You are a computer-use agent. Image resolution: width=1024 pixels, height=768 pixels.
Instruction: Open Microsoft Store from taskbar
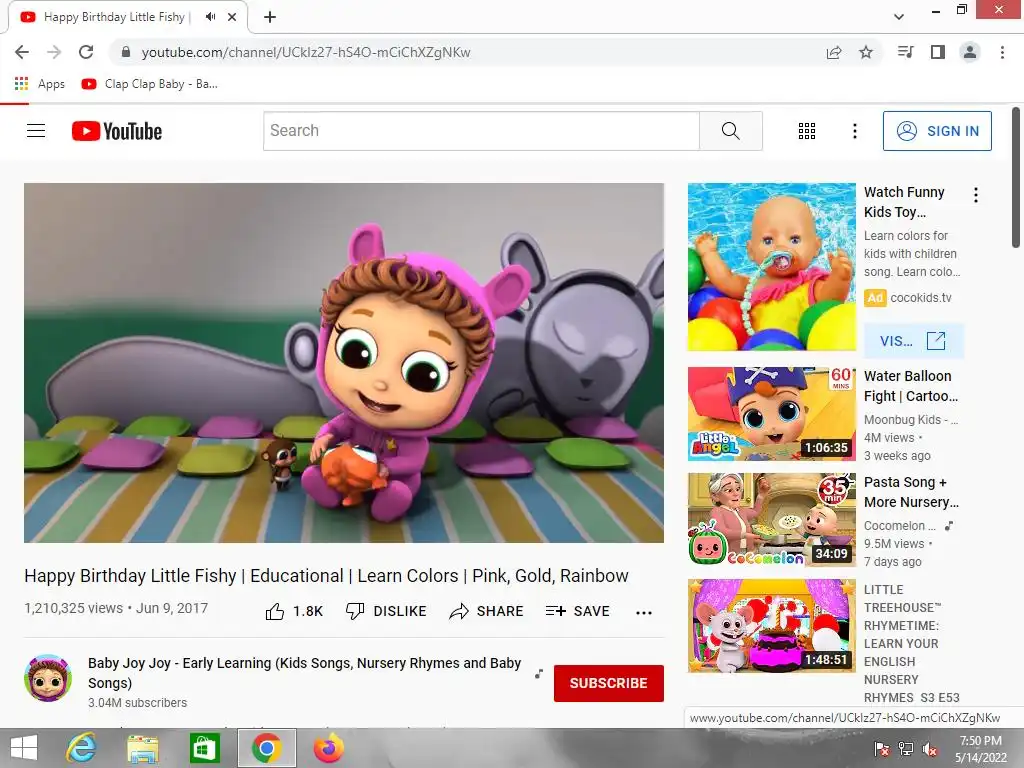204,748
